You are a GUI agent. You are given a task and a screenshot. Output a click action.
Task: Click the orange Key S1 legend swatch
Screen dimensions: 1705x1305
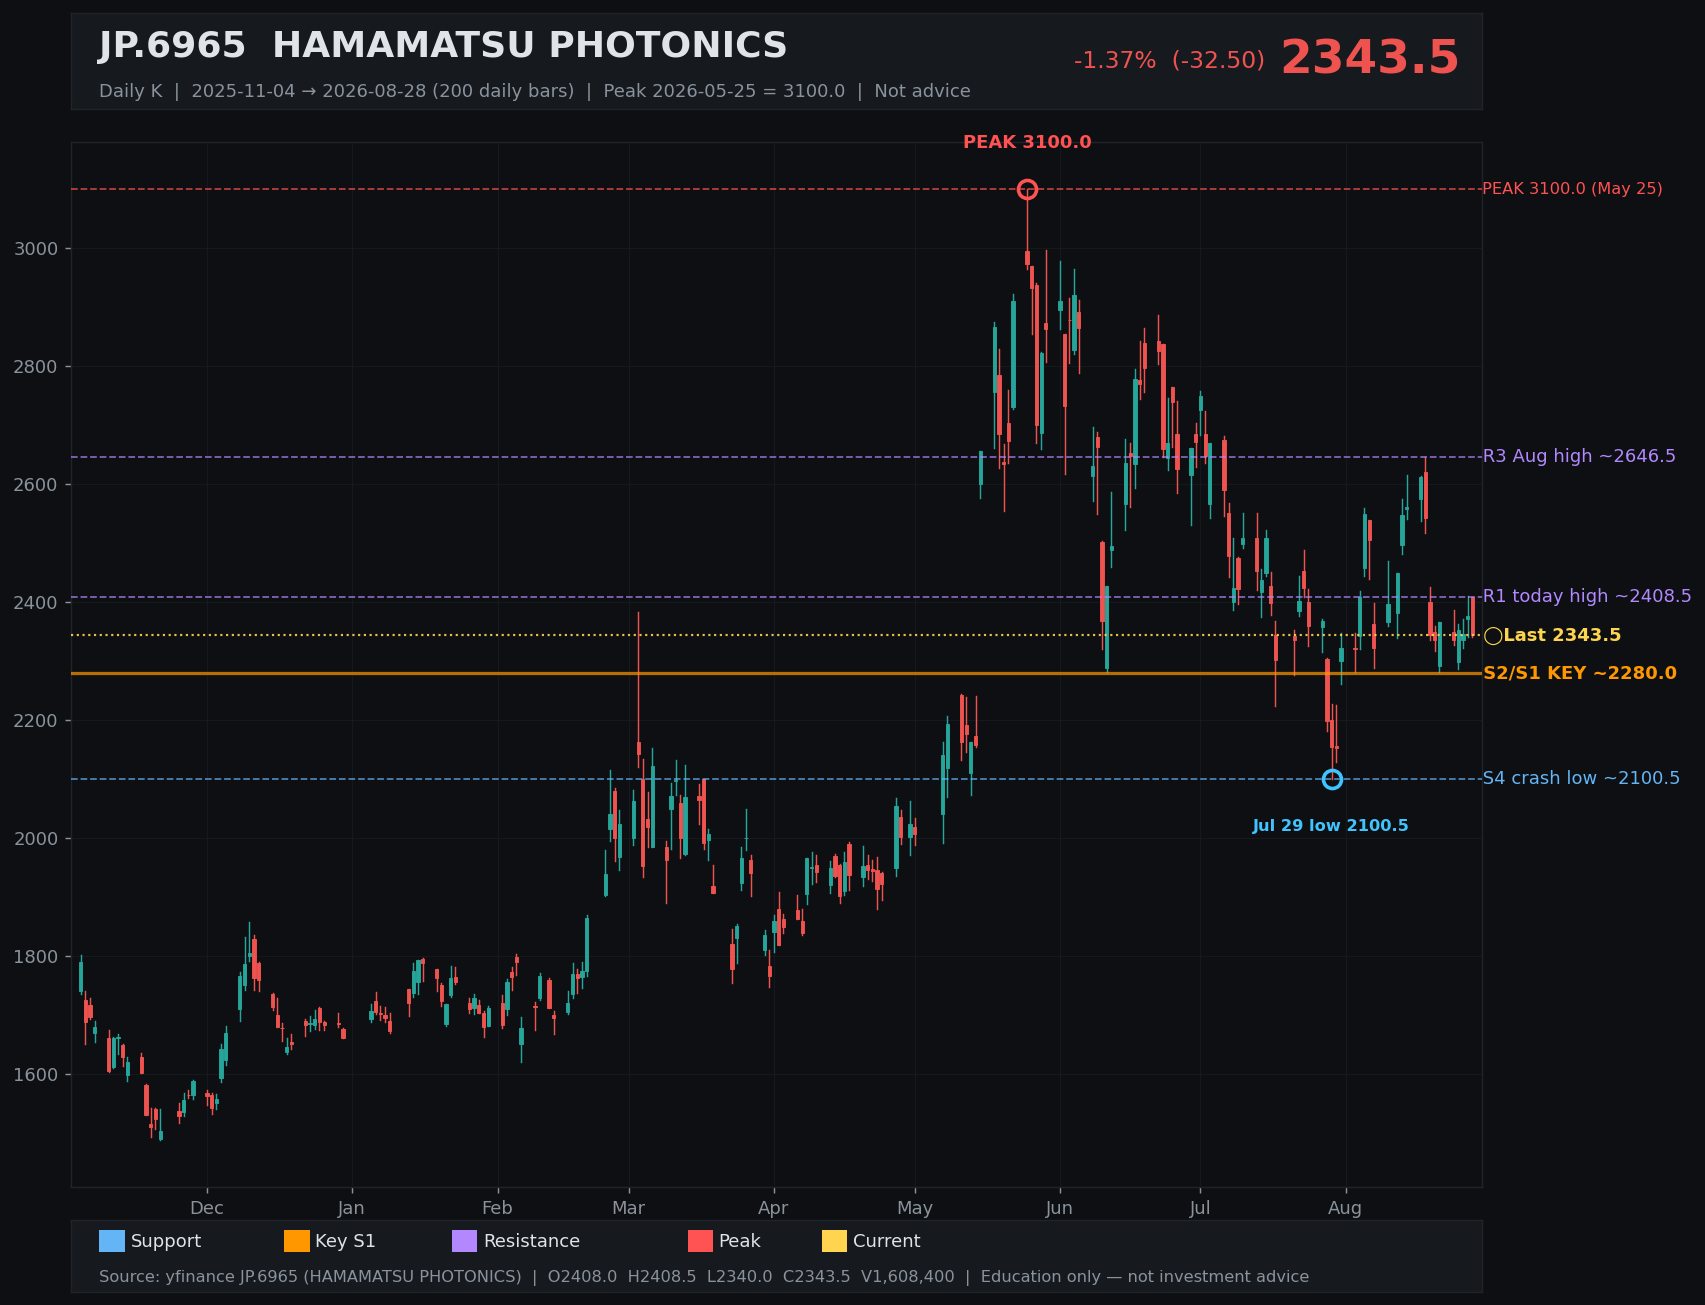point(297,1241)
